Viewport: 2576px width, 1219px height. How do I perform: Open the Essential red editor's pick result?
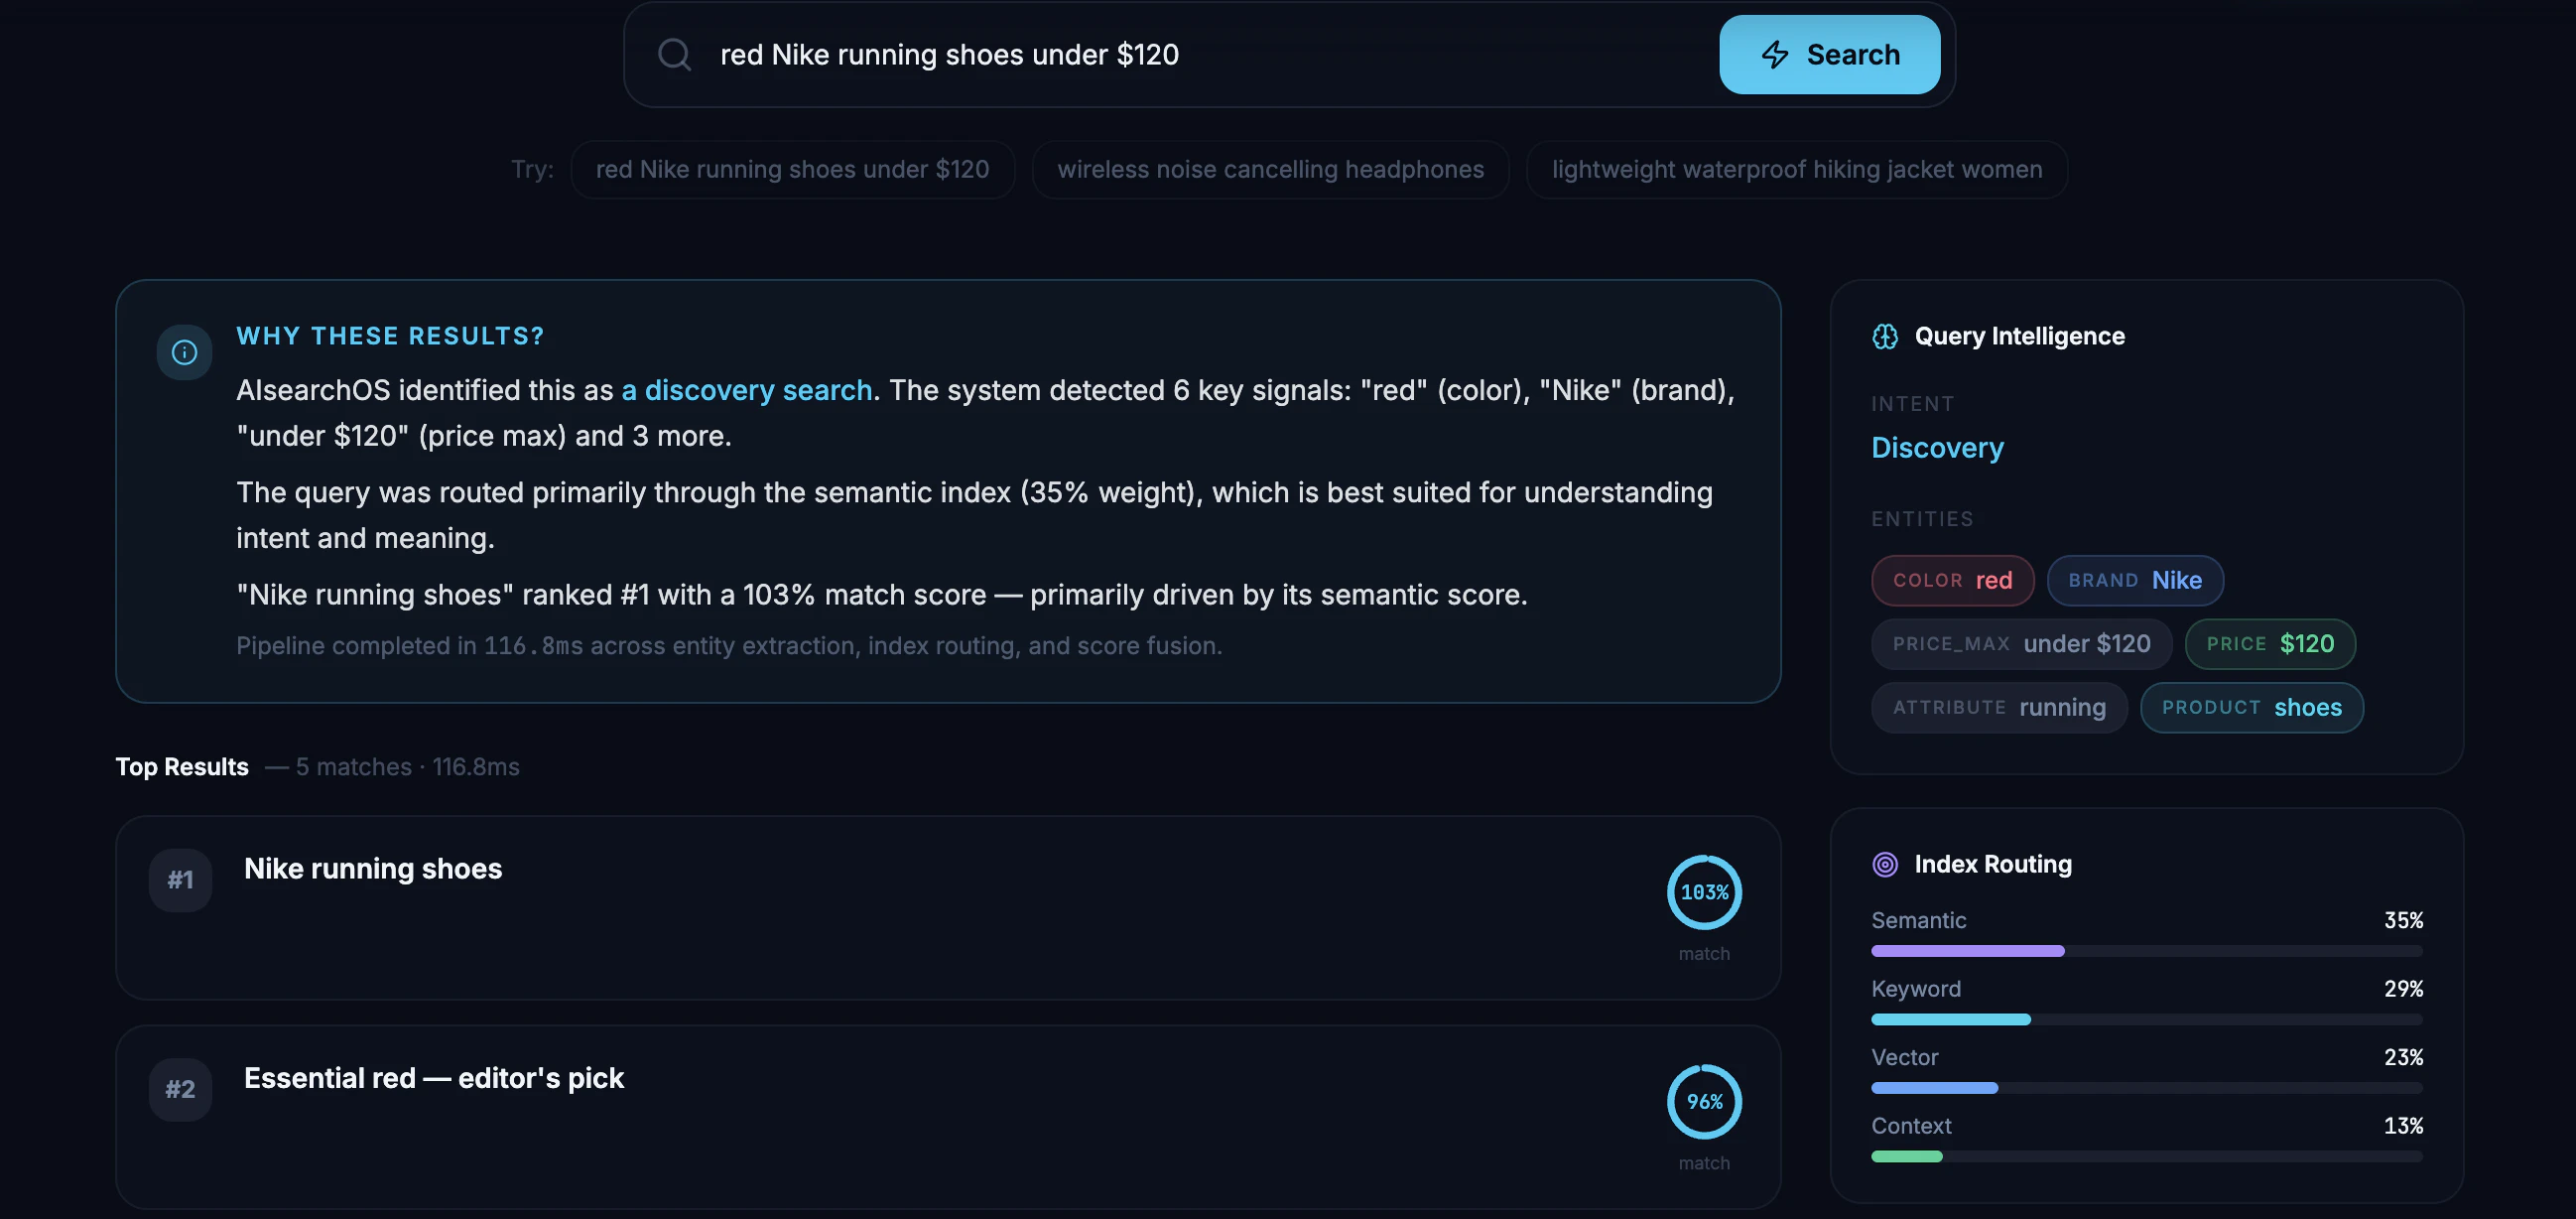click(433, 1078)
